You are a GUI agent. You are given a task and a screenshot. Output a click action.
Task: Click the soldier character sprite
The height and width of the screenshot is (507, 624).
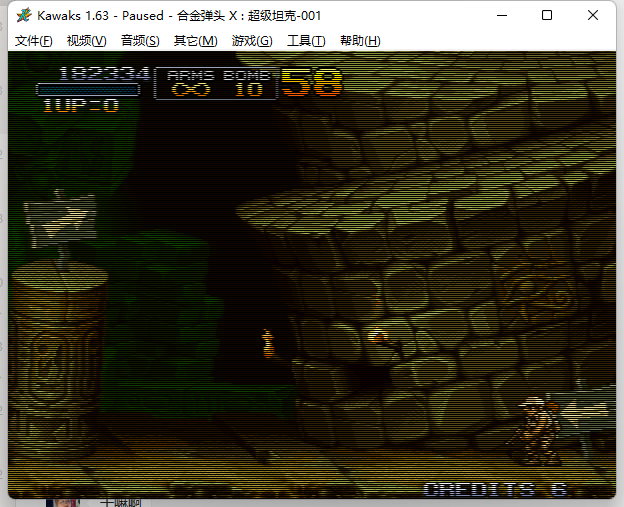tap(538, 431)
